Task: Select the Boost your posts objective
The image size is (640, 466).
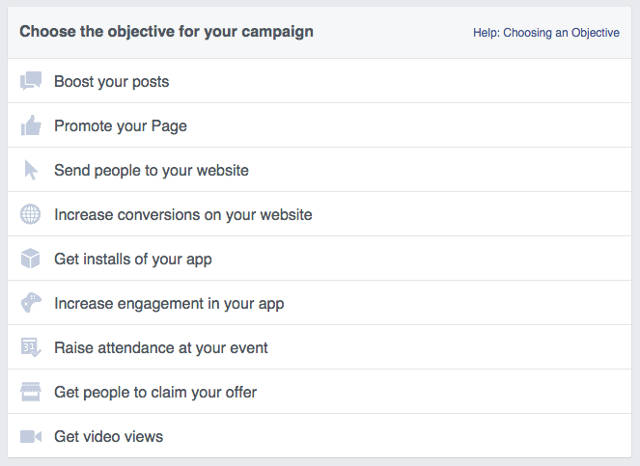Action: [111, 82]
